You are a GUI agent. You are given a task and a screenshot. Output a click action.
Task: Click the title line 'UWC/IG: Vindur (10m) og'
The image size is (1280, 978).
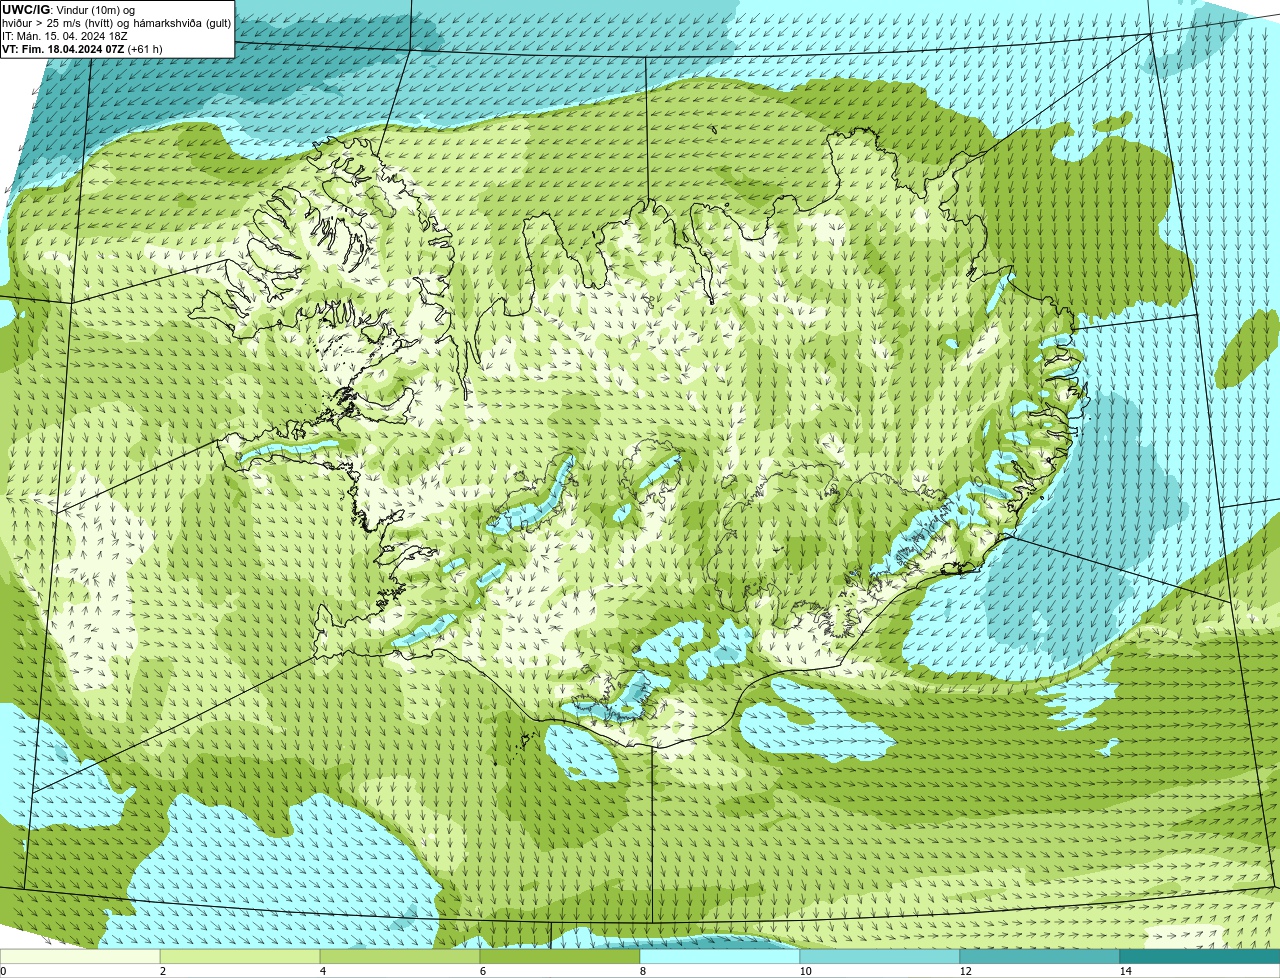point(68,10)
